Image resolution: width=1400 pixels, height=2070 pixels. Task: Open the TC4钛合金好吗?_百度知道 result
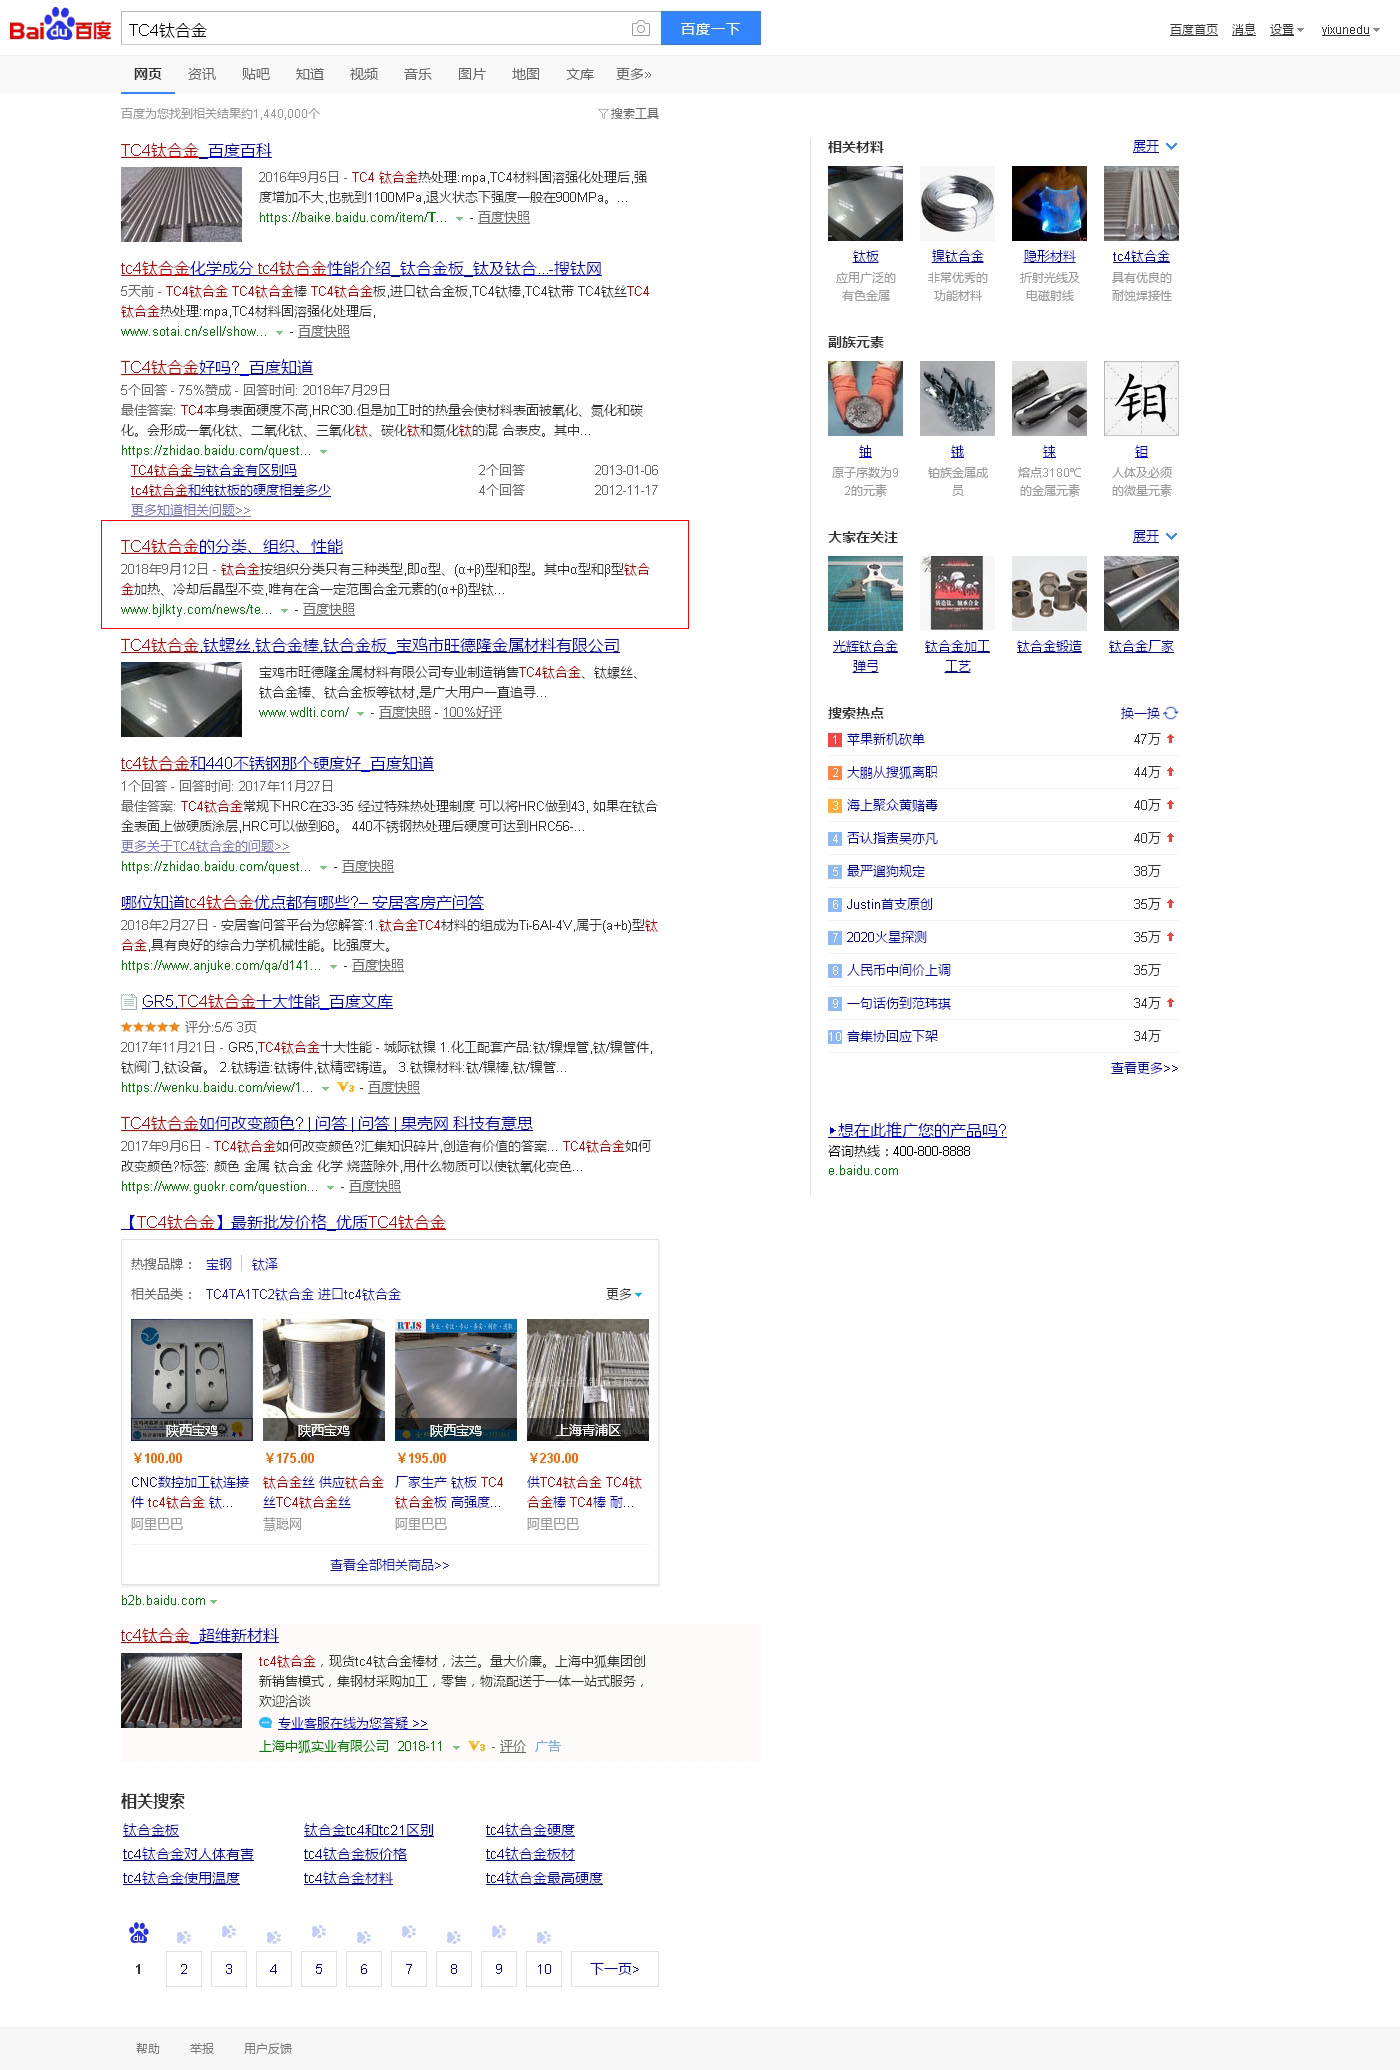(217, 367)
